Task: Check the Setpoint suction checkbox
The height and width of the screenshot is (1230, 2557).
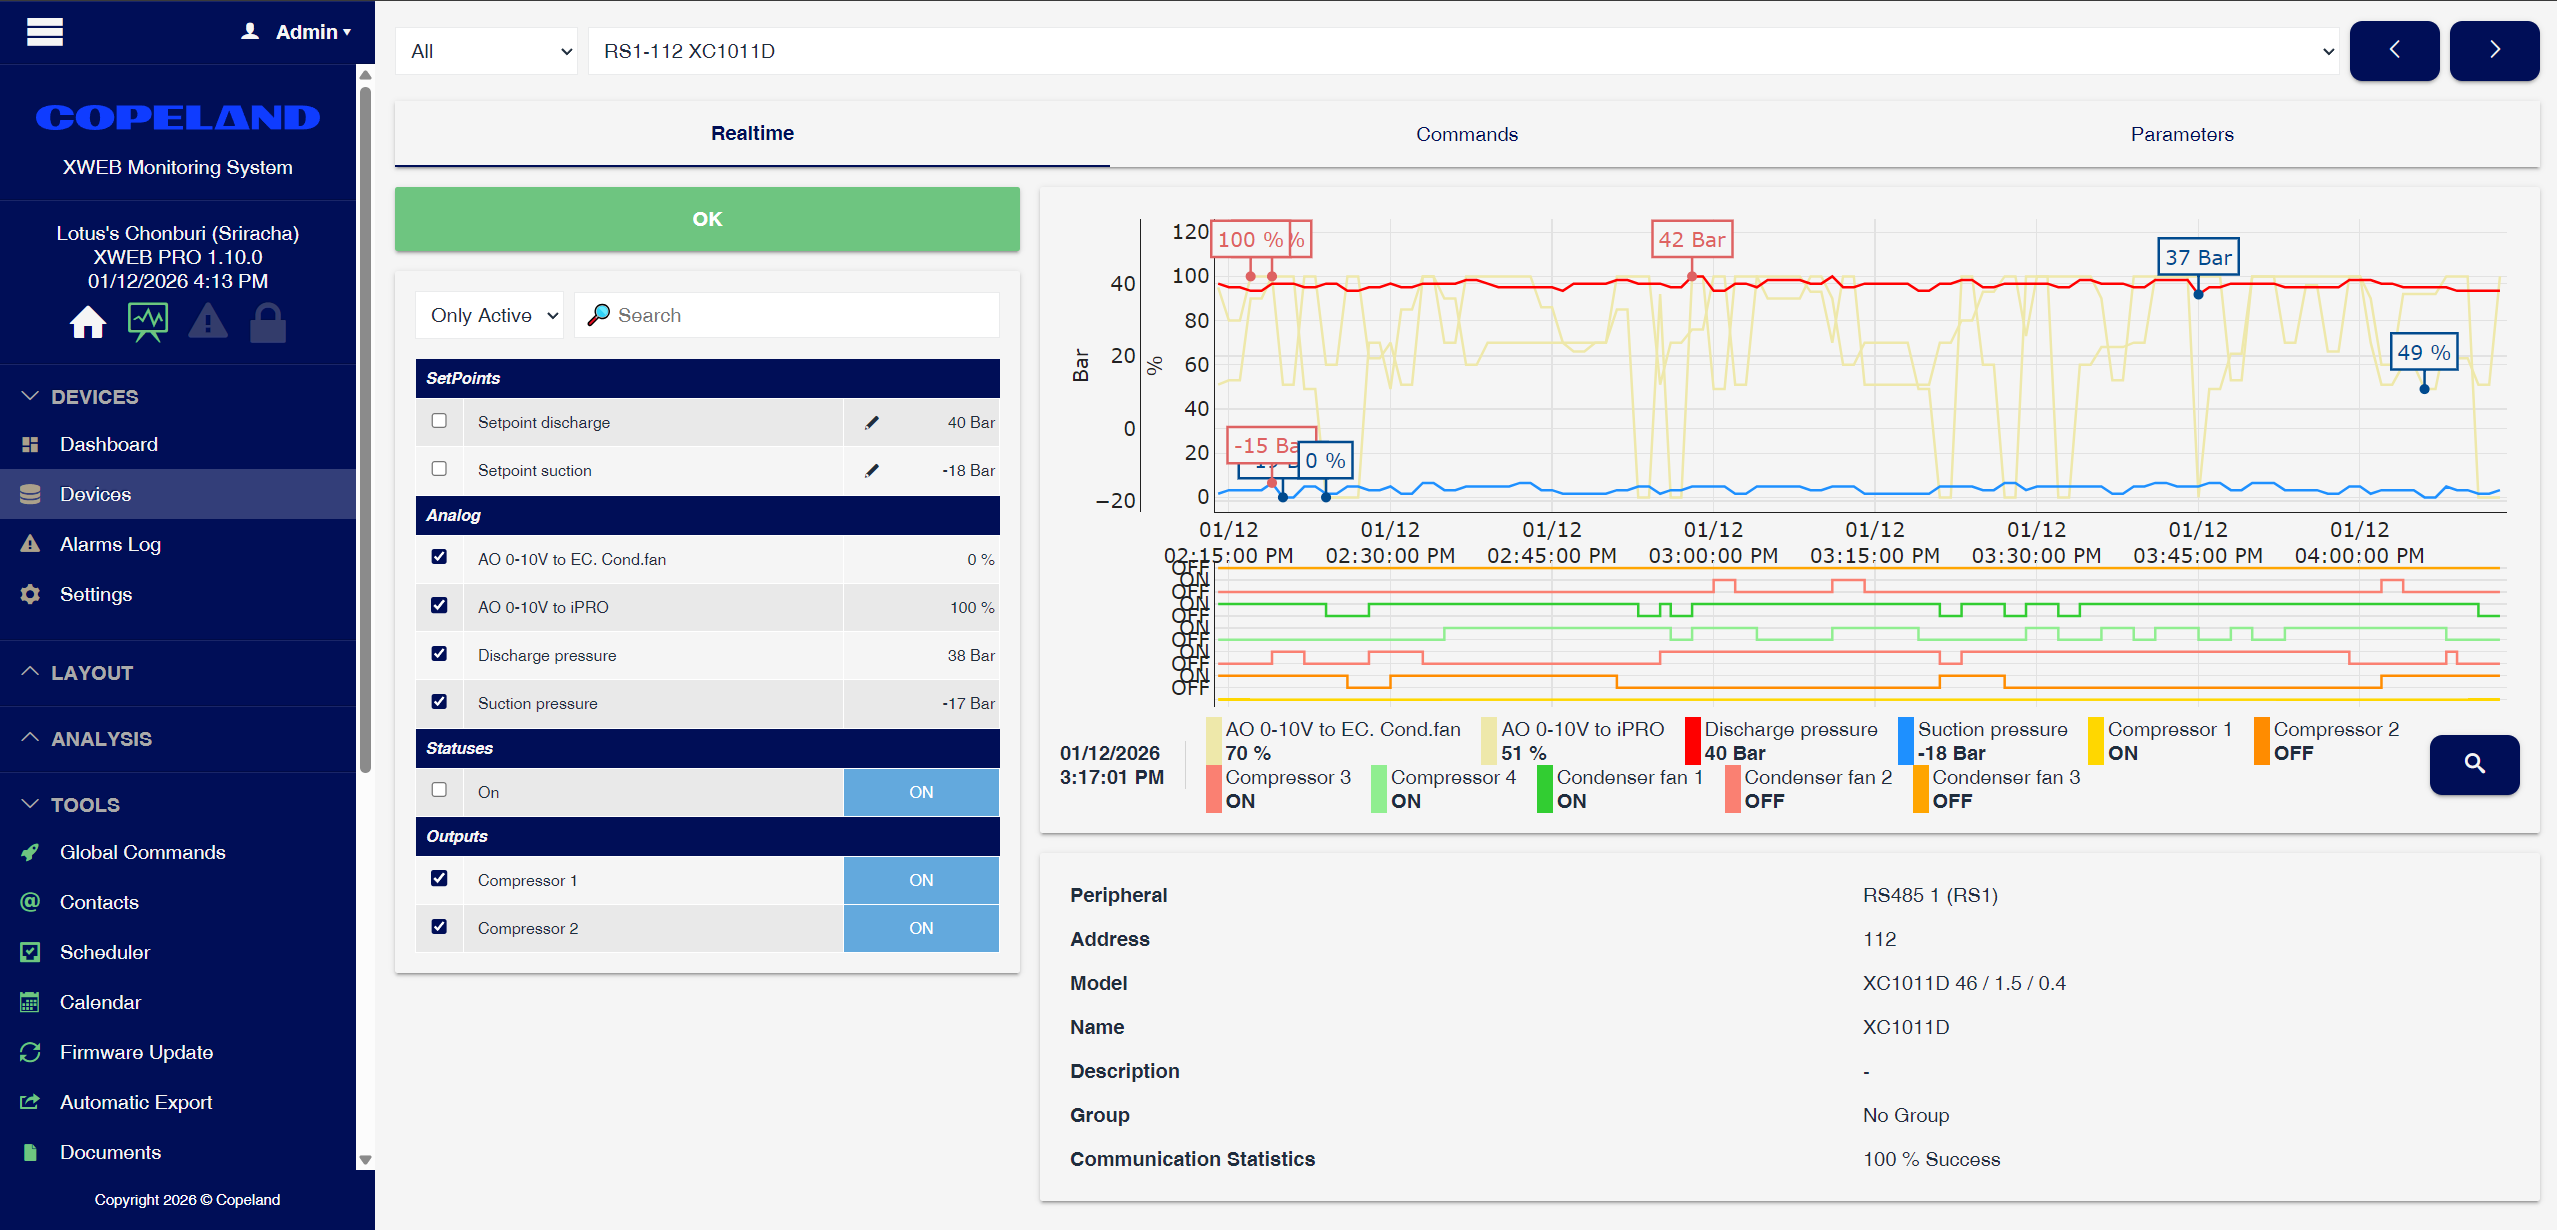Action: [x=439, y=469]
